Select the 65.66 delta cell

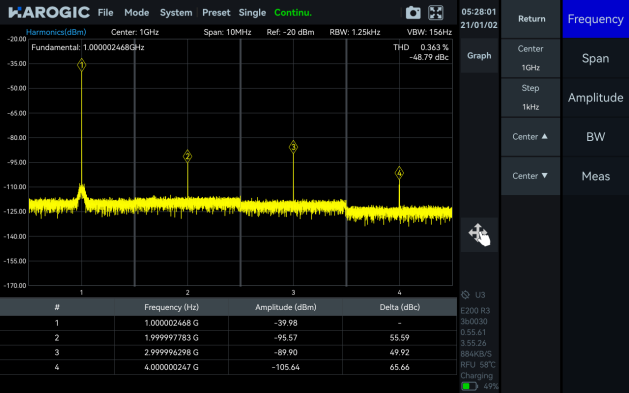pos(400,367)
